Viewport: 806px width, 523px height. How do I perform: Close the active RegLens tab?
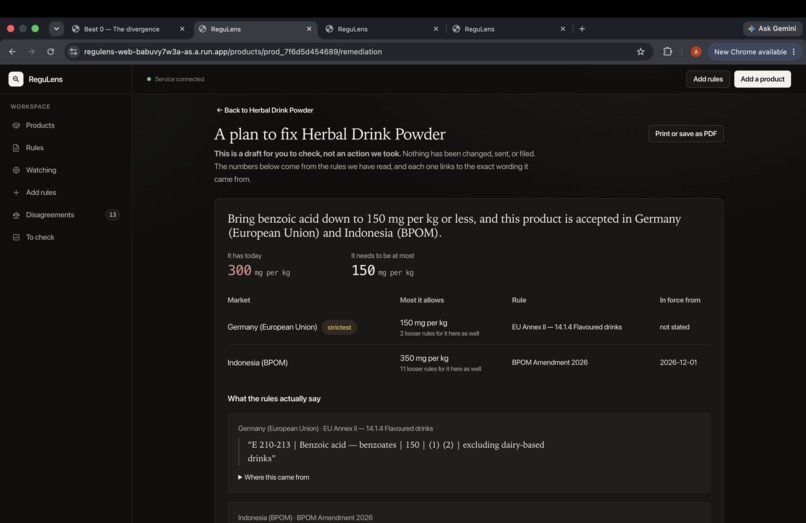[309, 29]
